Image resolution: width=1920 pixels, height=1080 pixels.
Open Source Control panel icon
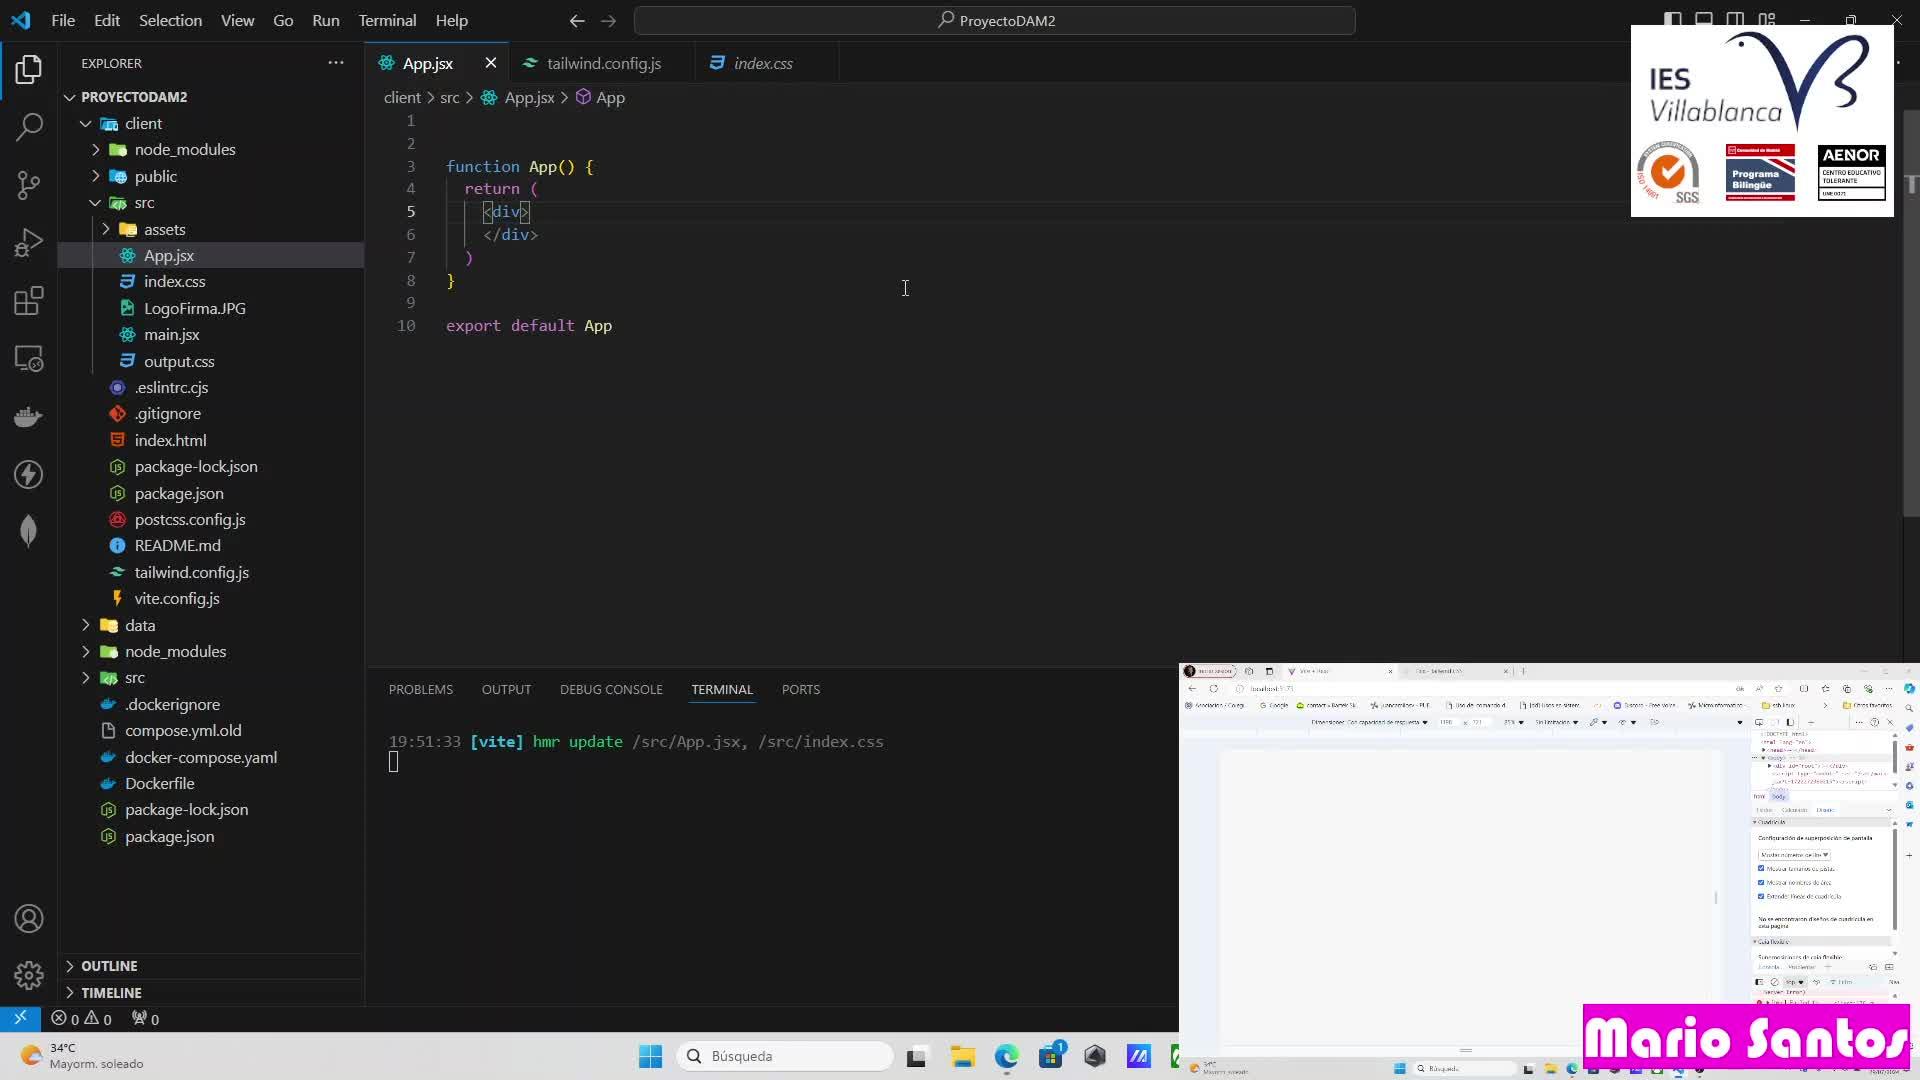(29, 185)
